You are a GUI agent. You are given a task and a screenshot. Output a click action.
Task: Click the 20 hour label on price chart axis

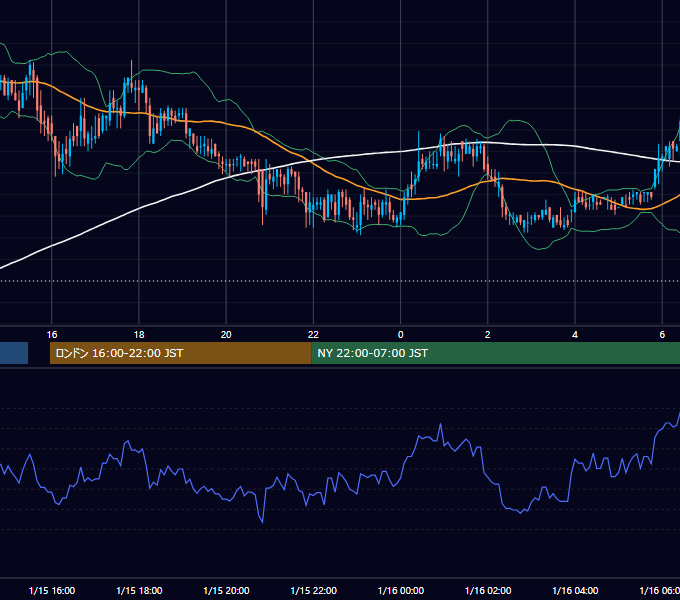(x=226, y=335)
